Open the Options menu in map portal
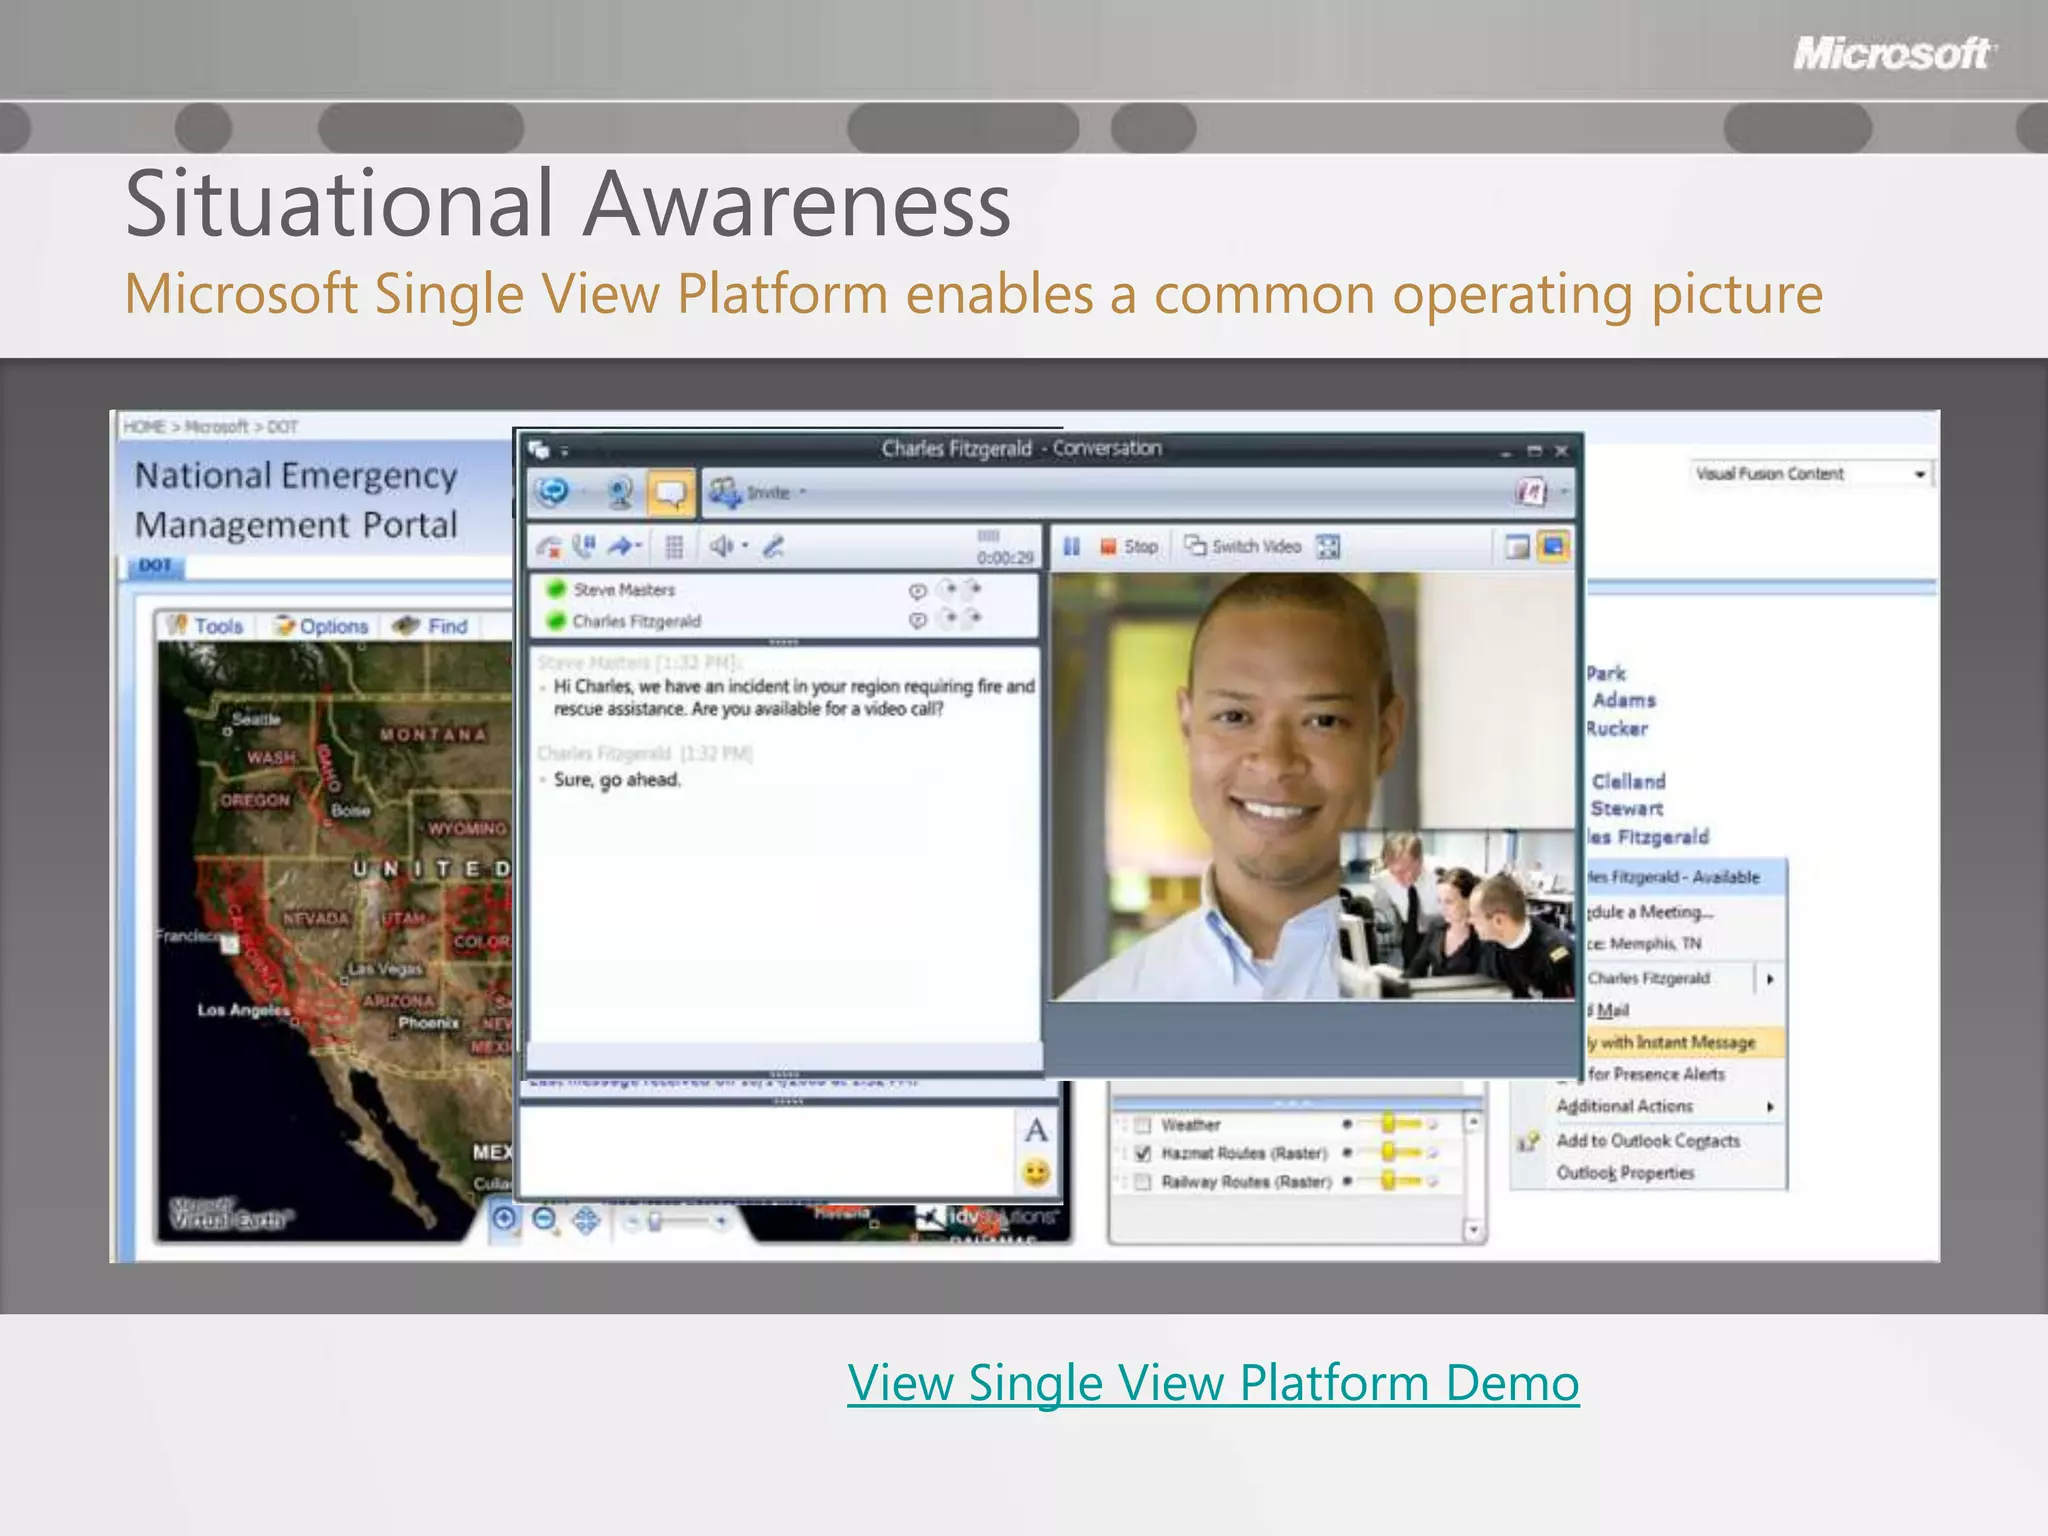Viewport: 2048px width, 1536px height. (321, 626)
